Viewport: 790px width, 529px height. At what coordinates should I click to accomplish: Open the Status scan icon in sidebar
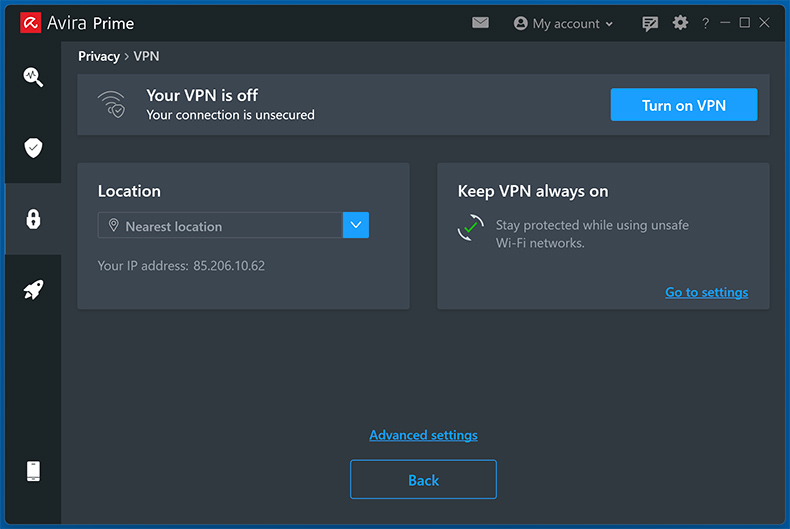[x=33, y=77]
